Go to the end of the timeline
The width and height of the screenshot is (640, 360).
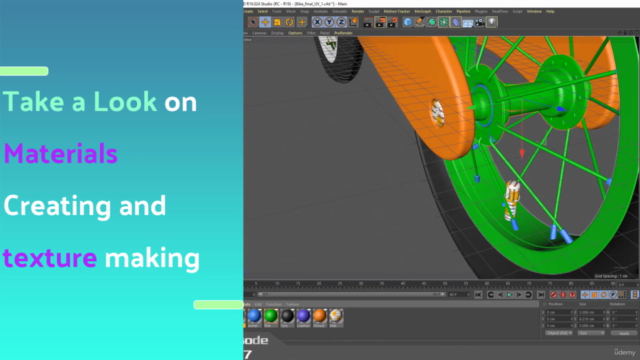[x=541, y=295]
